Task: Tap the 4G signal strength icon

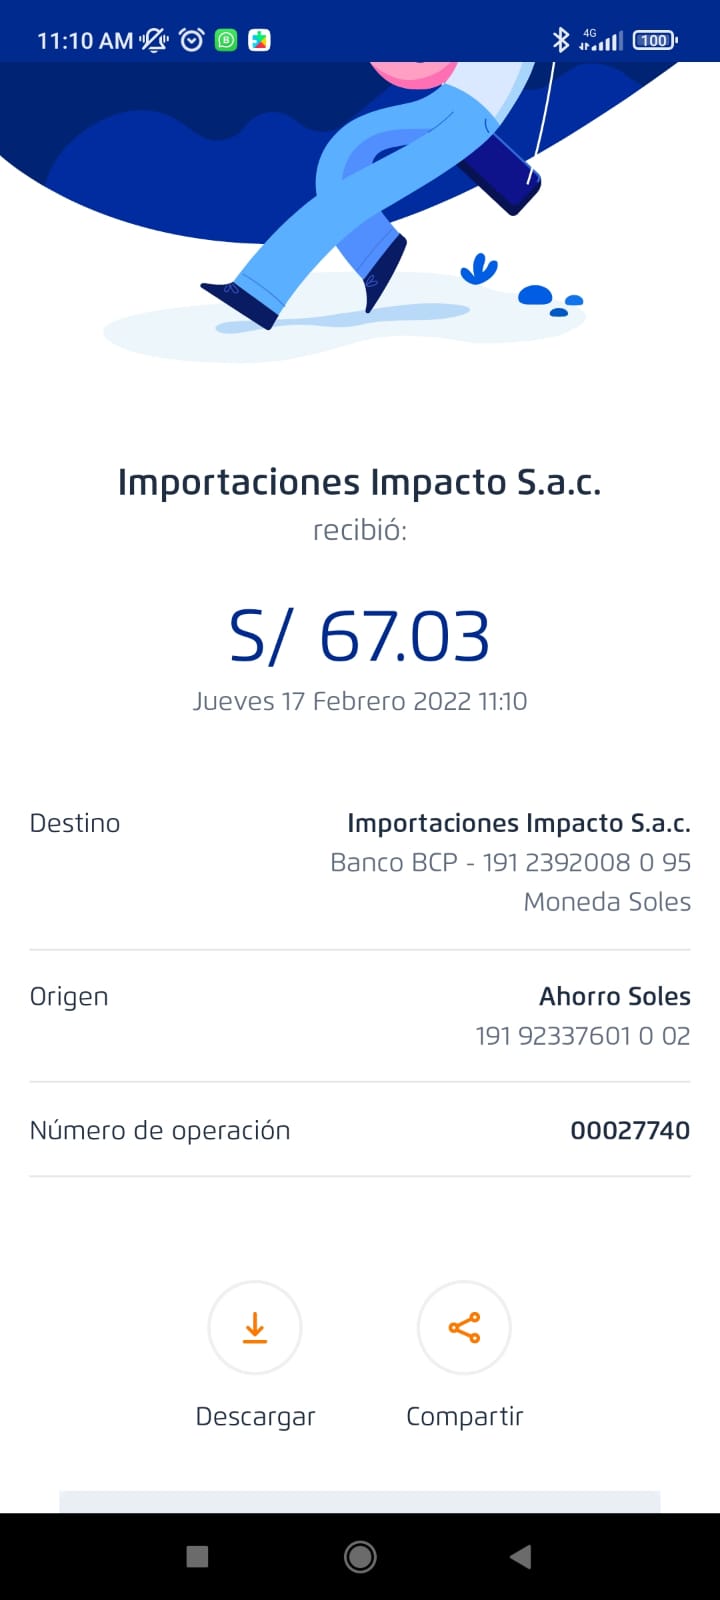Action: coord(601,40)
